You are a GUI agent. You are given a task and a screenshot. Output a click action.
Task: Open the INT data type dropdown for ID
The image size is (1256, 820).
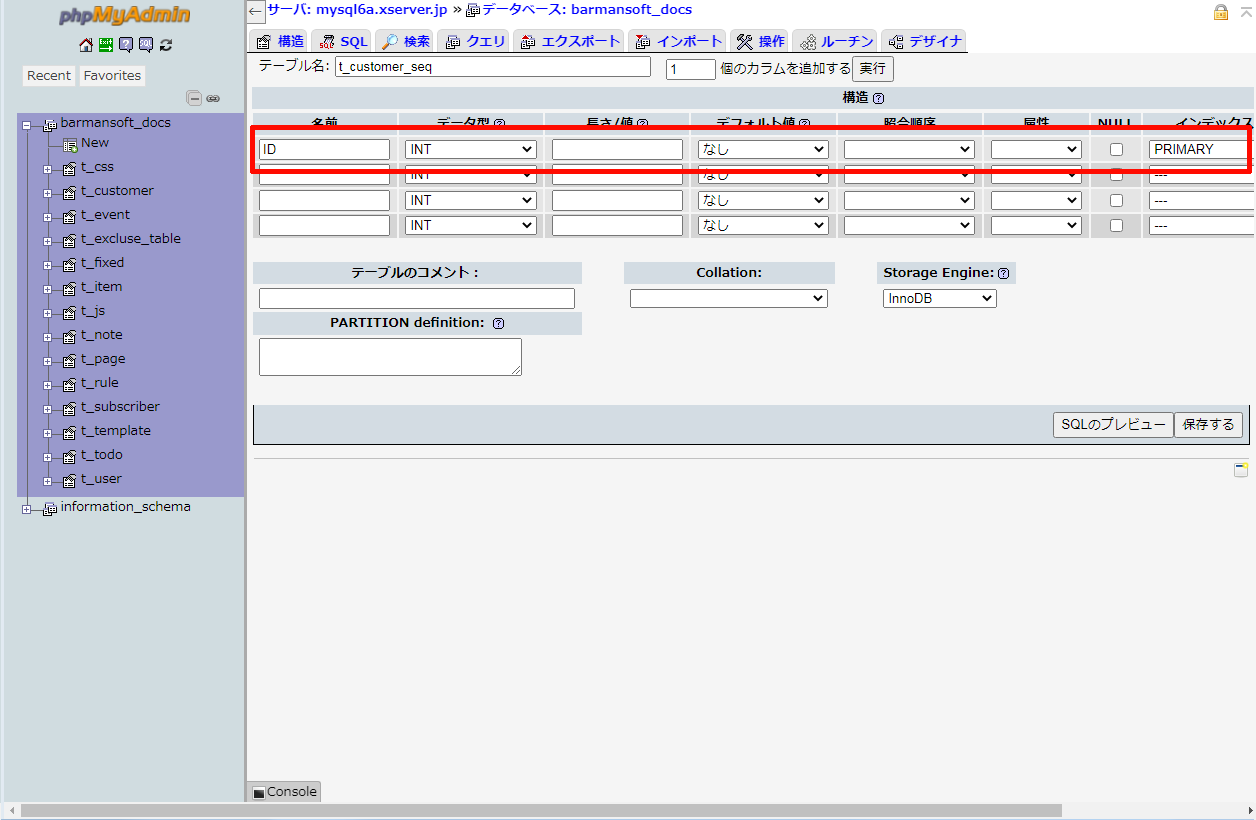pos(471,149)
